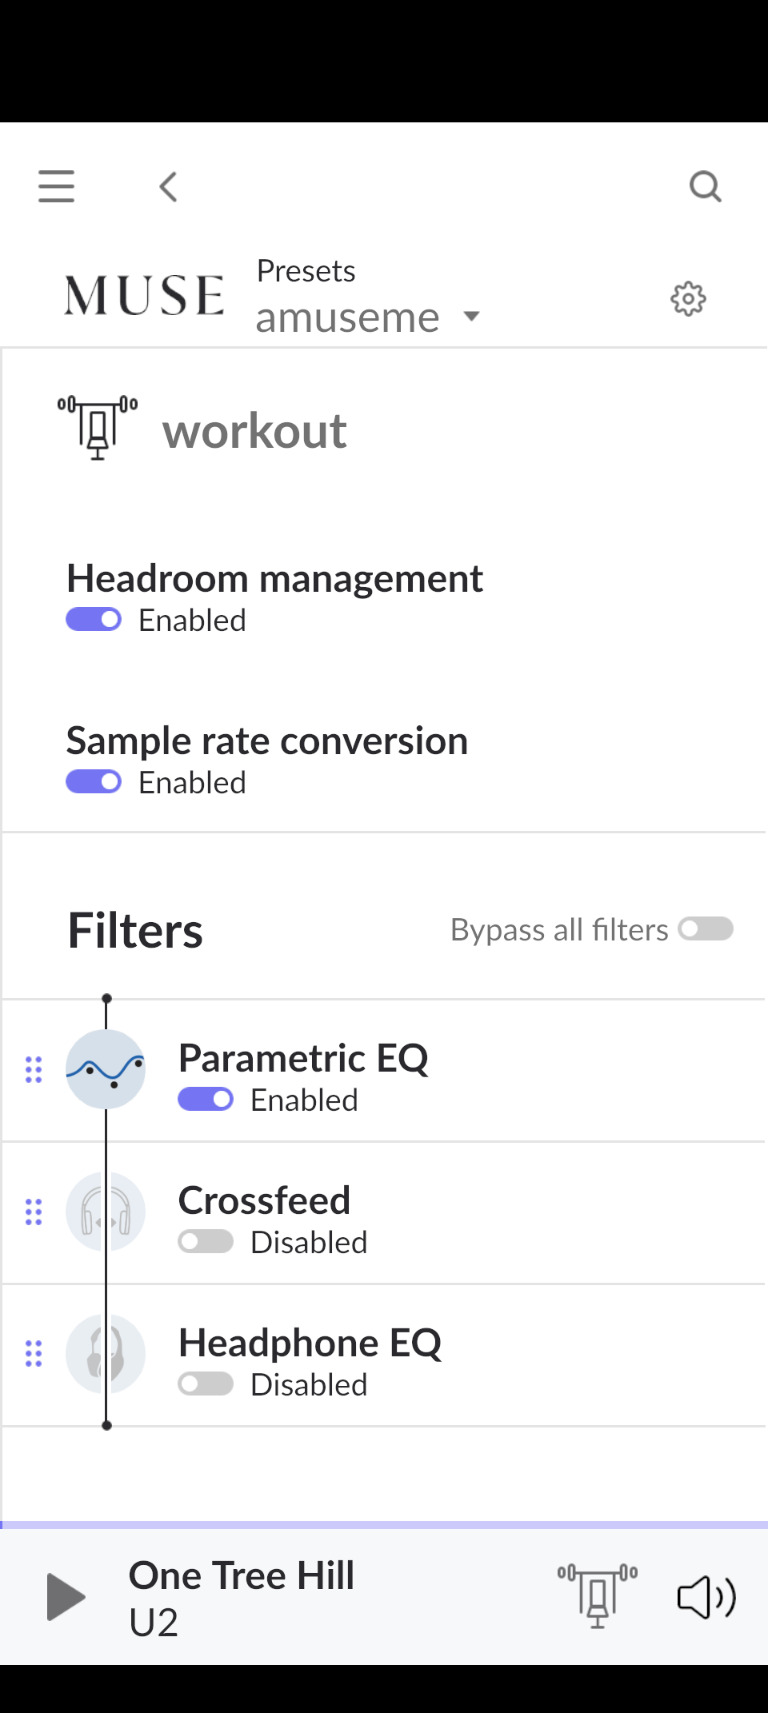Go back using the left chevron
The width and height of the screenshot is (768, 1713).
pos(168,186)
